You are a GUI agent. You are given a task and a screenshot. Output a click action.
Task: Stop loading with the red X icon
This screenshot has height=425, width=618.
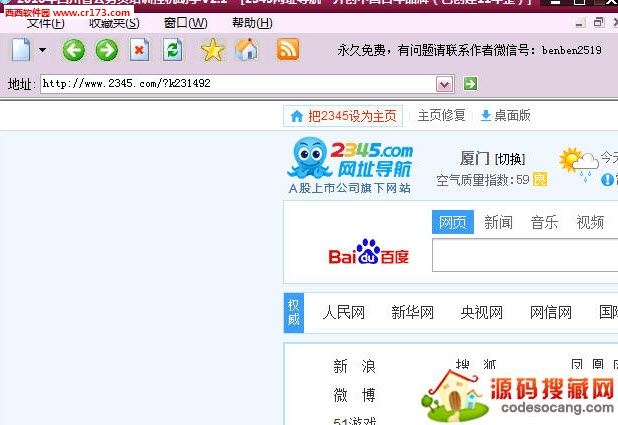click(139, 50)
